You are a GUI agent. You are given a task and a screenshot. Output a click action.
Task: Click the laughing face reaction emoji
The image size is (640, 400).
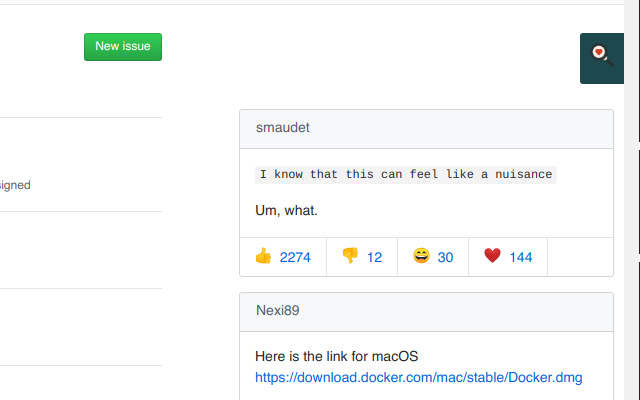coord(421,256)
